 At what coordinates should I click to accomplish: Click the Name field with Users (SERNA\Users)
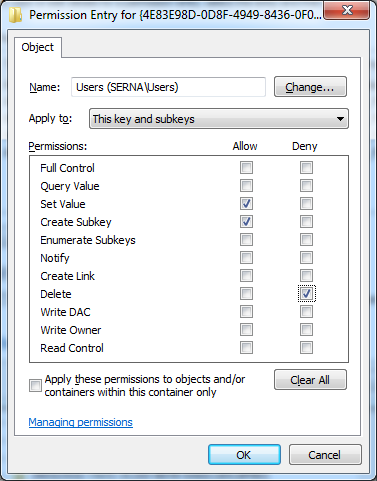click(168, 87)
